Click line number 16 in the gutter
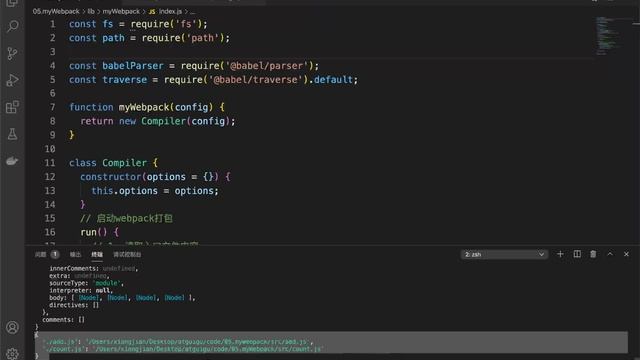The image size is (640, 360). pos(50,232)
